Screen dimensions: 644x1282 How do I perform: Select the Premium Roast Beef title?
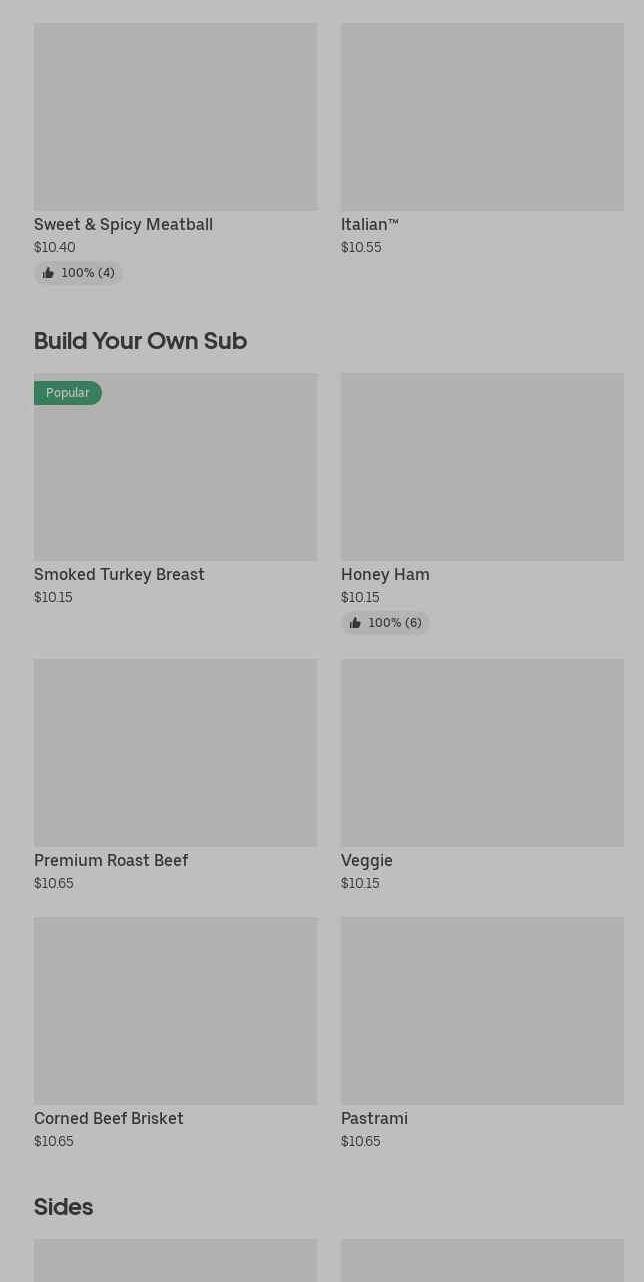(x=111, y=861)
